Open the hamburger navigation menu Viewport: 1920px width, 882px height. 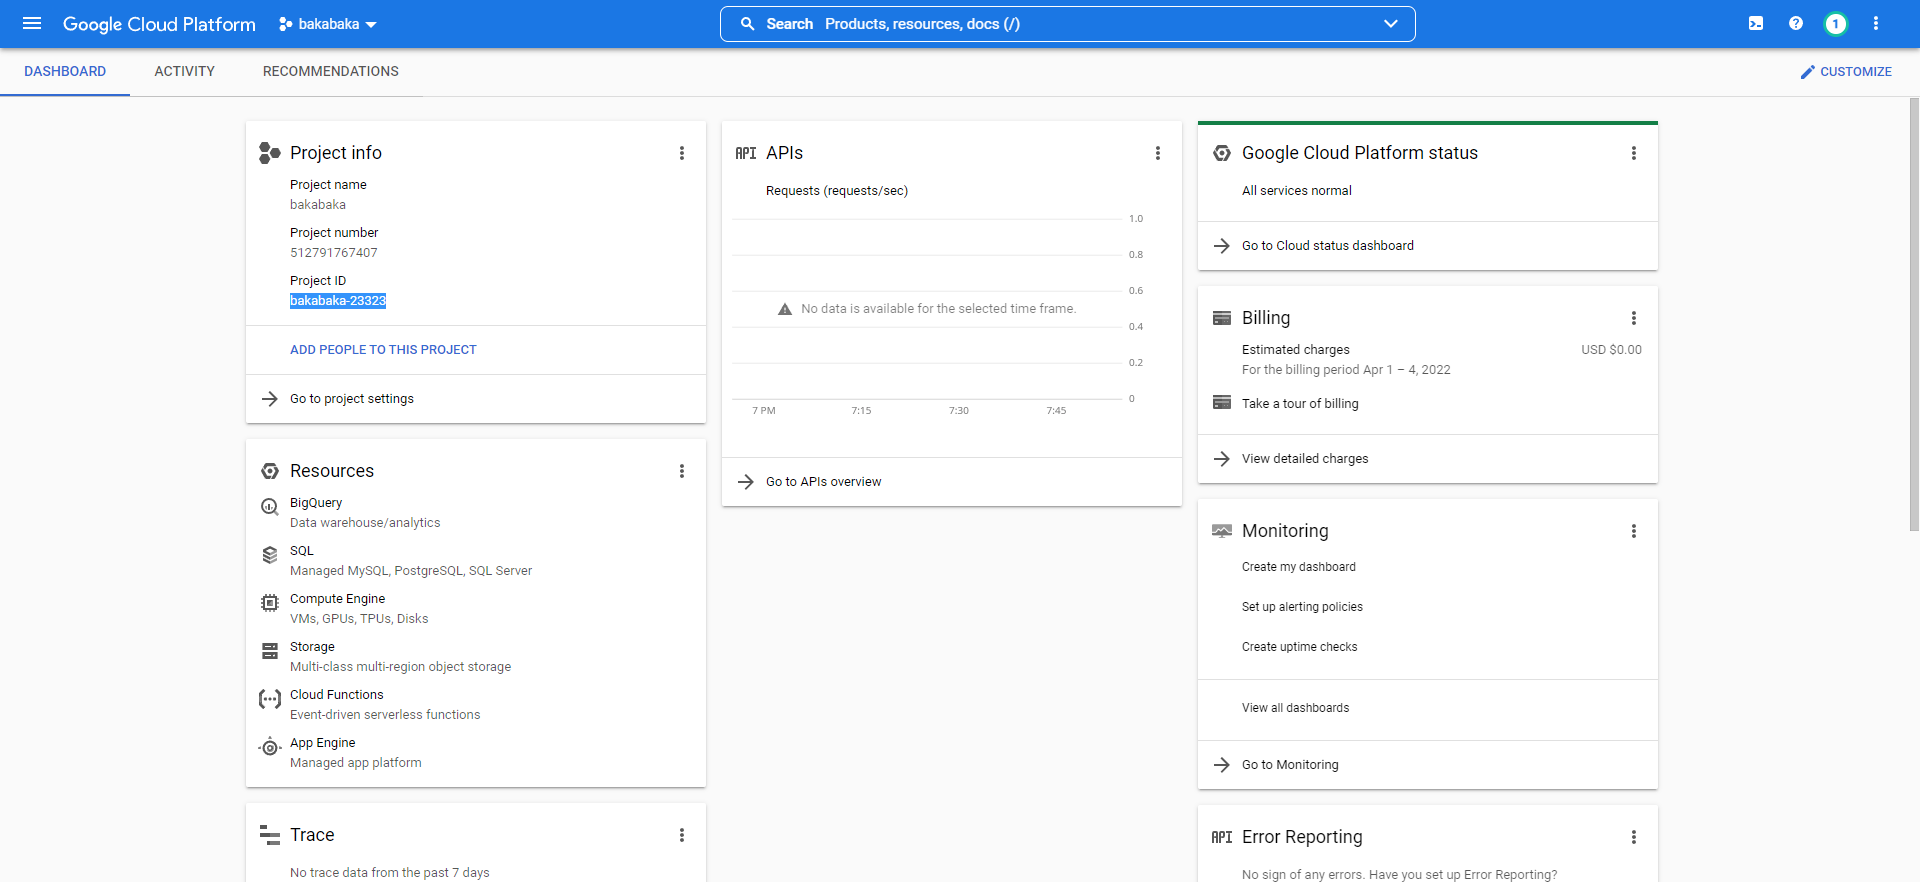coord(32,23)
